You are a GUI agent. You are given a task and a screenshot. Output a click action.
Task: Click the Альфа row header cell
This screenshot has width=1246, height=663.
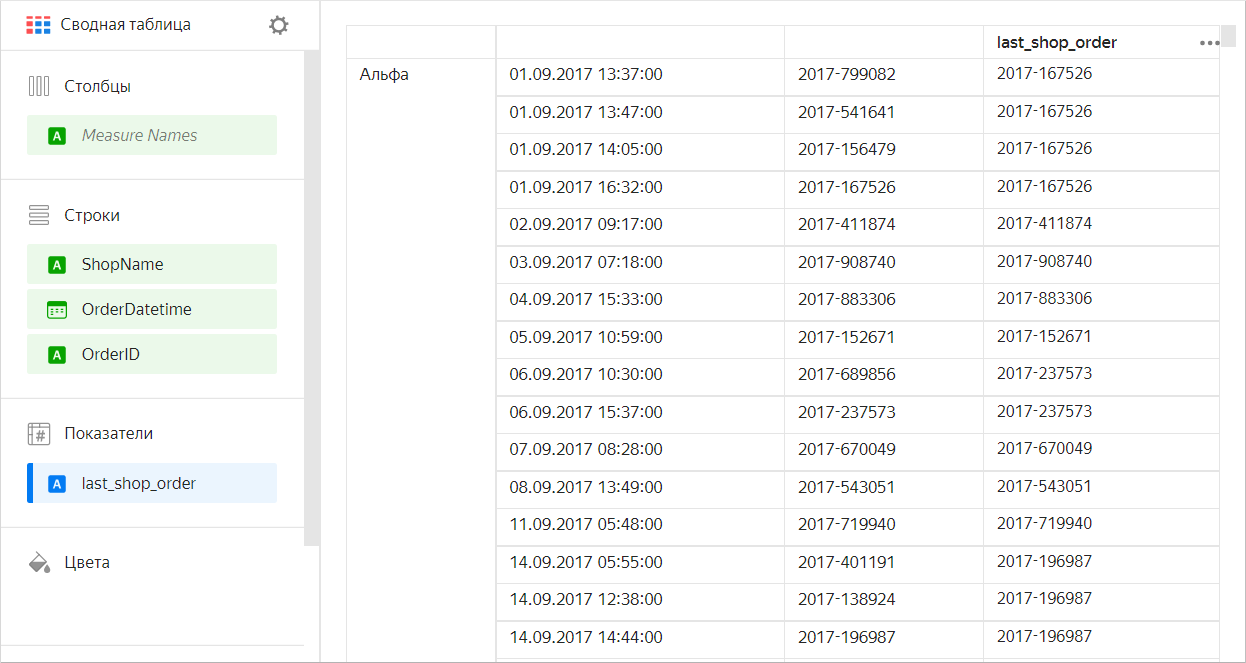[x=385, y=75]
